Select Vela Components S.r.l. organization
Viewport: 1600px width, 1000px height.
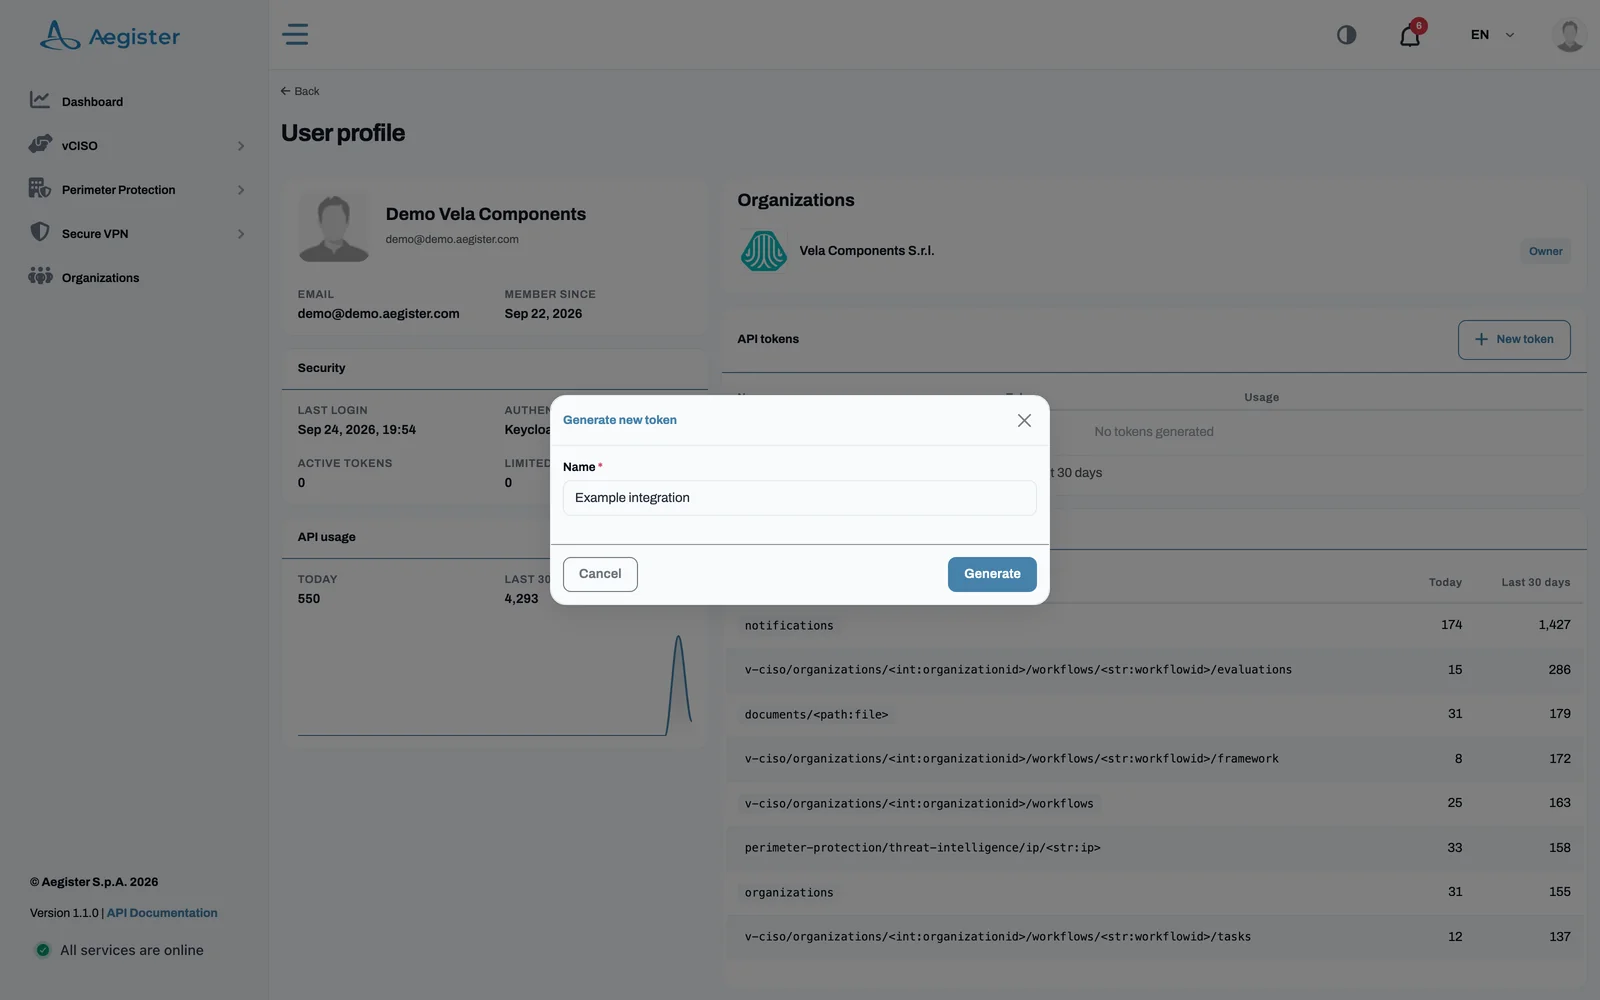(x=867, y=251)
